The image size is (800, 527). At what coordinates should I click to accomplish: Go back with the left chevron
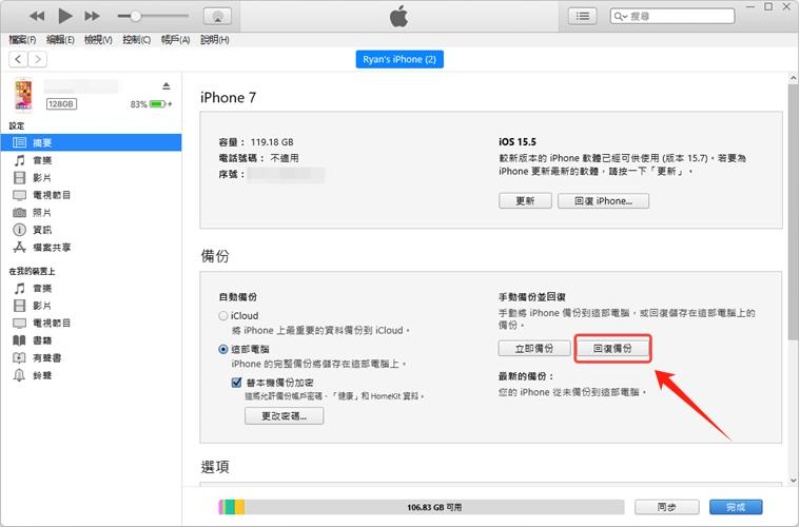pyautogui.click(x=18, y=59)
